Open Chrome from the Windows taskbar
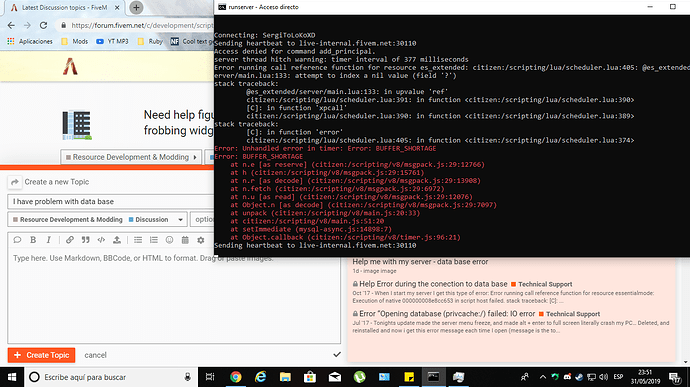The width and height of the screenshot is (690, 387). tap(236, 377)
